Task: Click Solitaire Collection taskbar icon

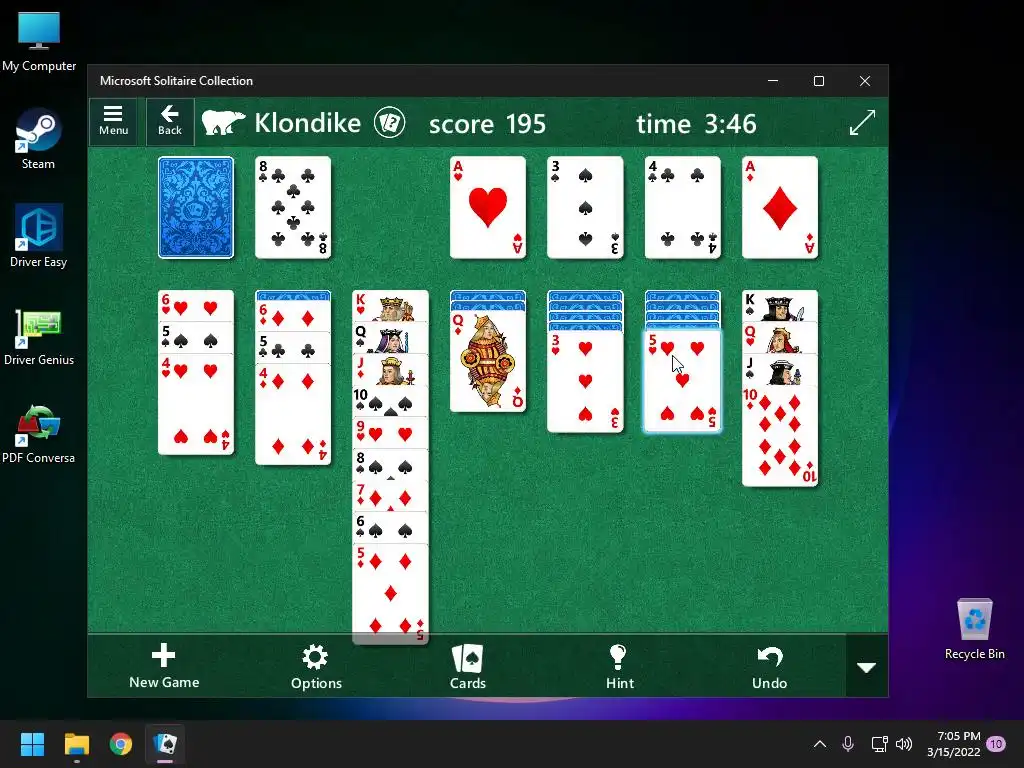Action: tap(165, 744)
